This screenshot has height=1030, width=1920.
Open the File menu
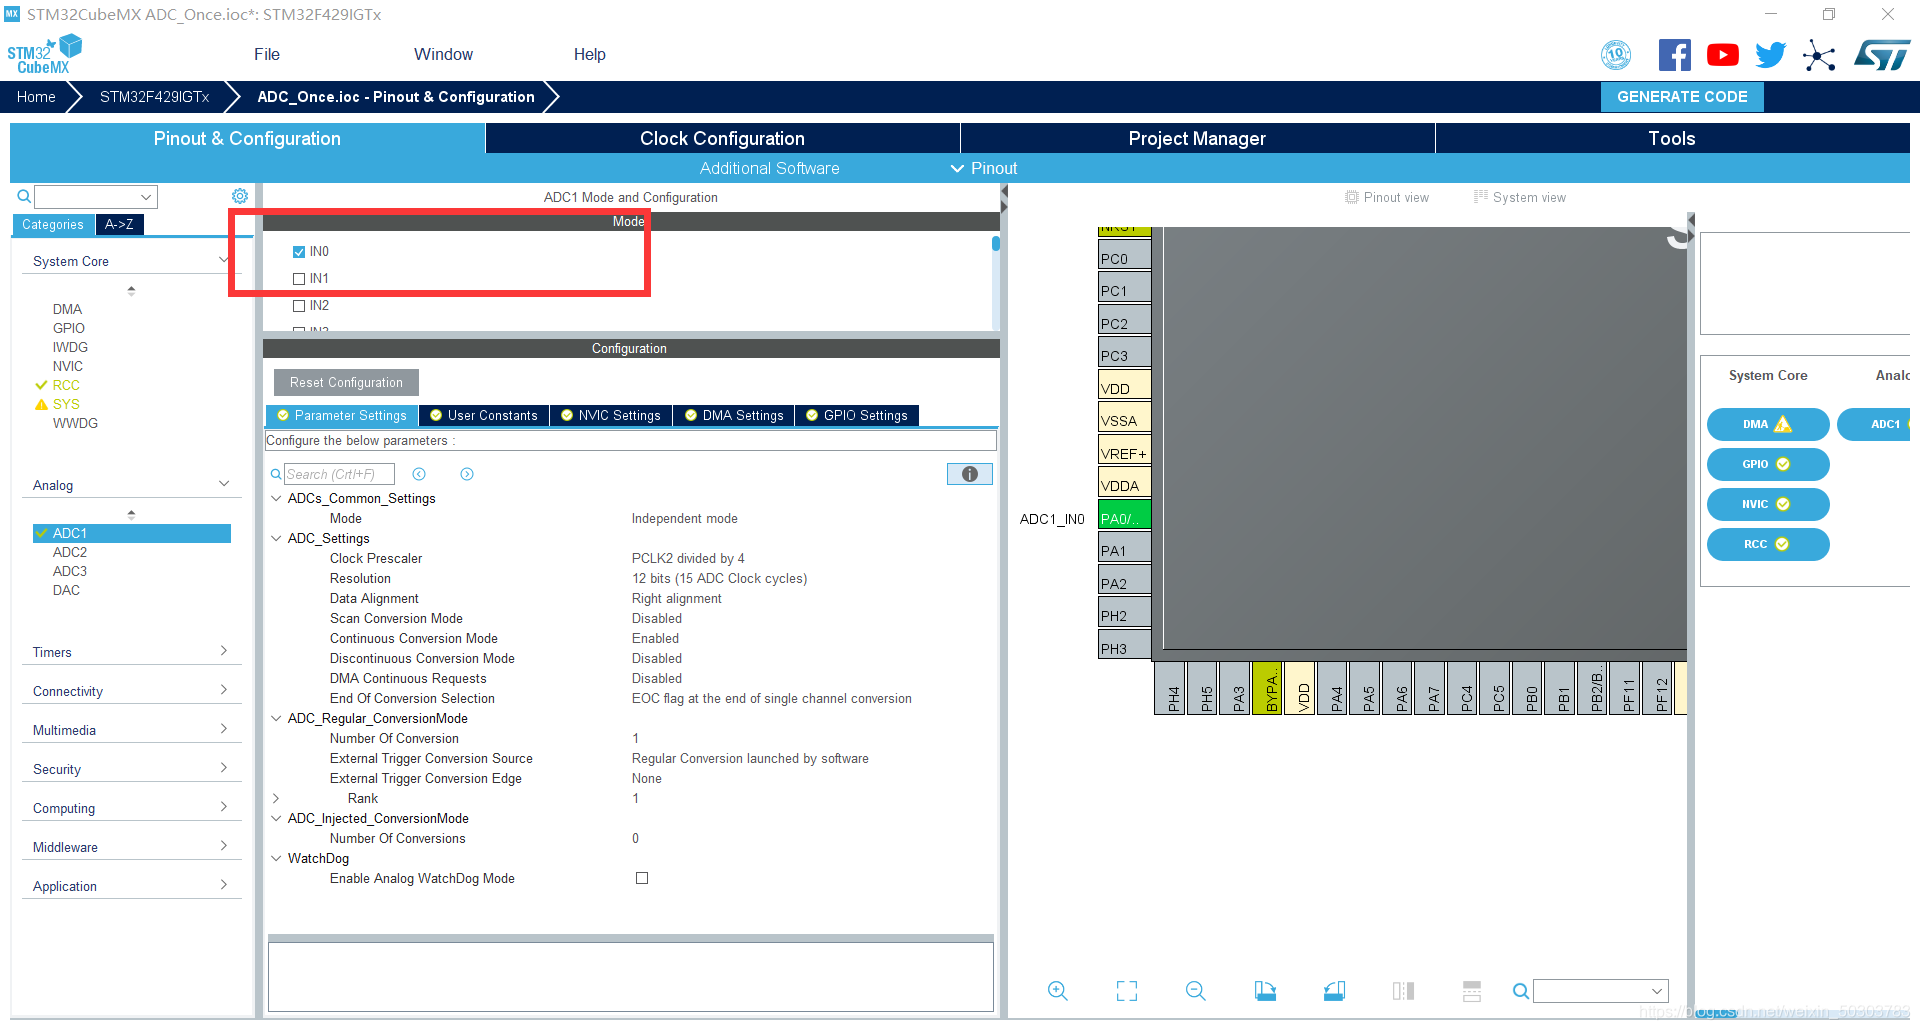[267, 55]
